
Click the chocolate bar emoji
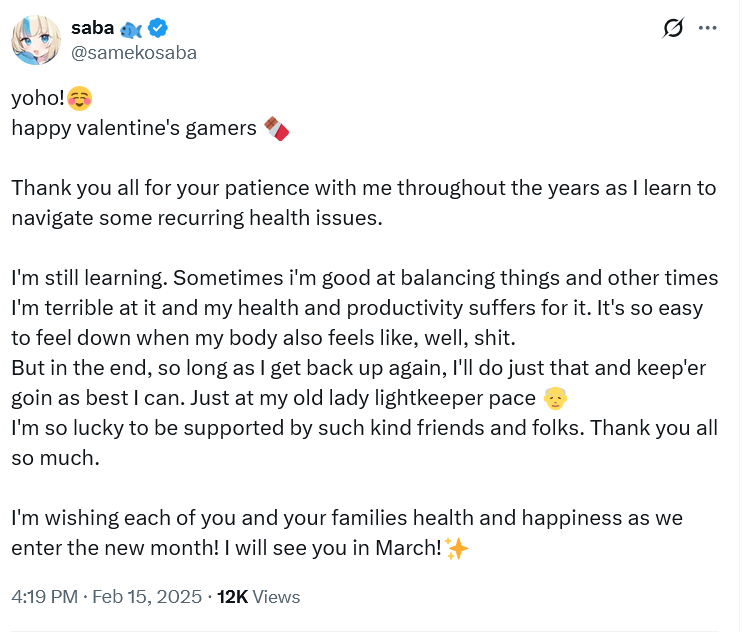tap(276, 129)
